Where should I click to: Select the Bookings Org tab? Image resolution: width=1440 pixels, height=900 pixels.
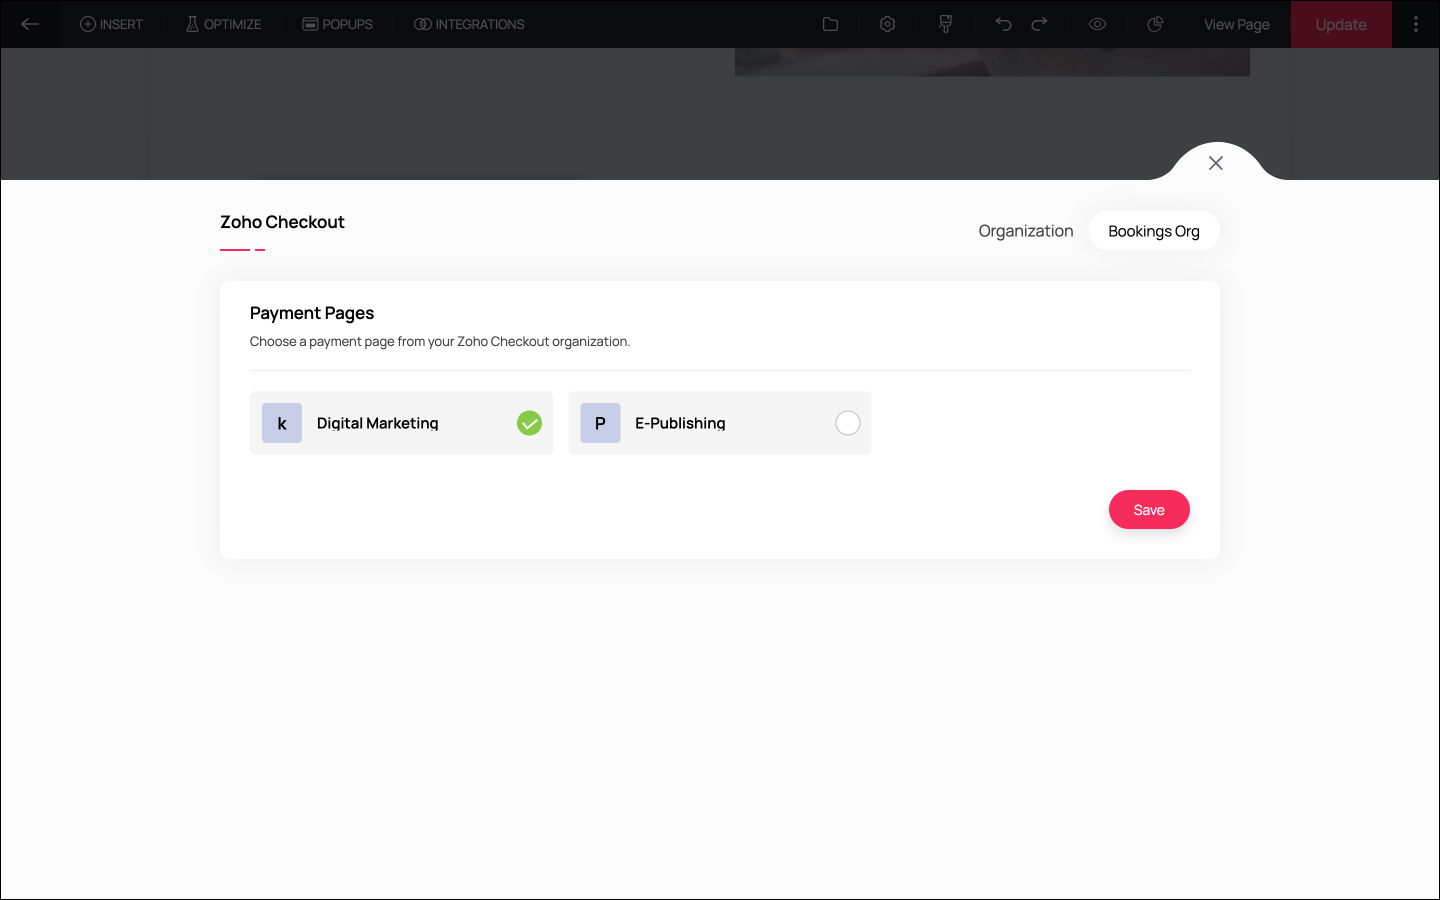point(1154,231)
